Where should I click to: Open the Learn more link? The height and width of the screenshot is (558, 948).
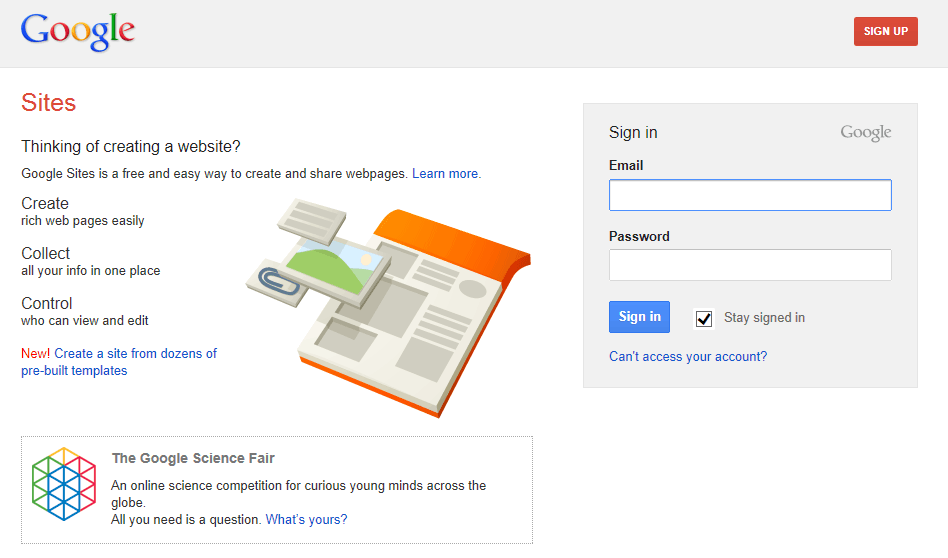pyautogui.click(x=446, y=174)
